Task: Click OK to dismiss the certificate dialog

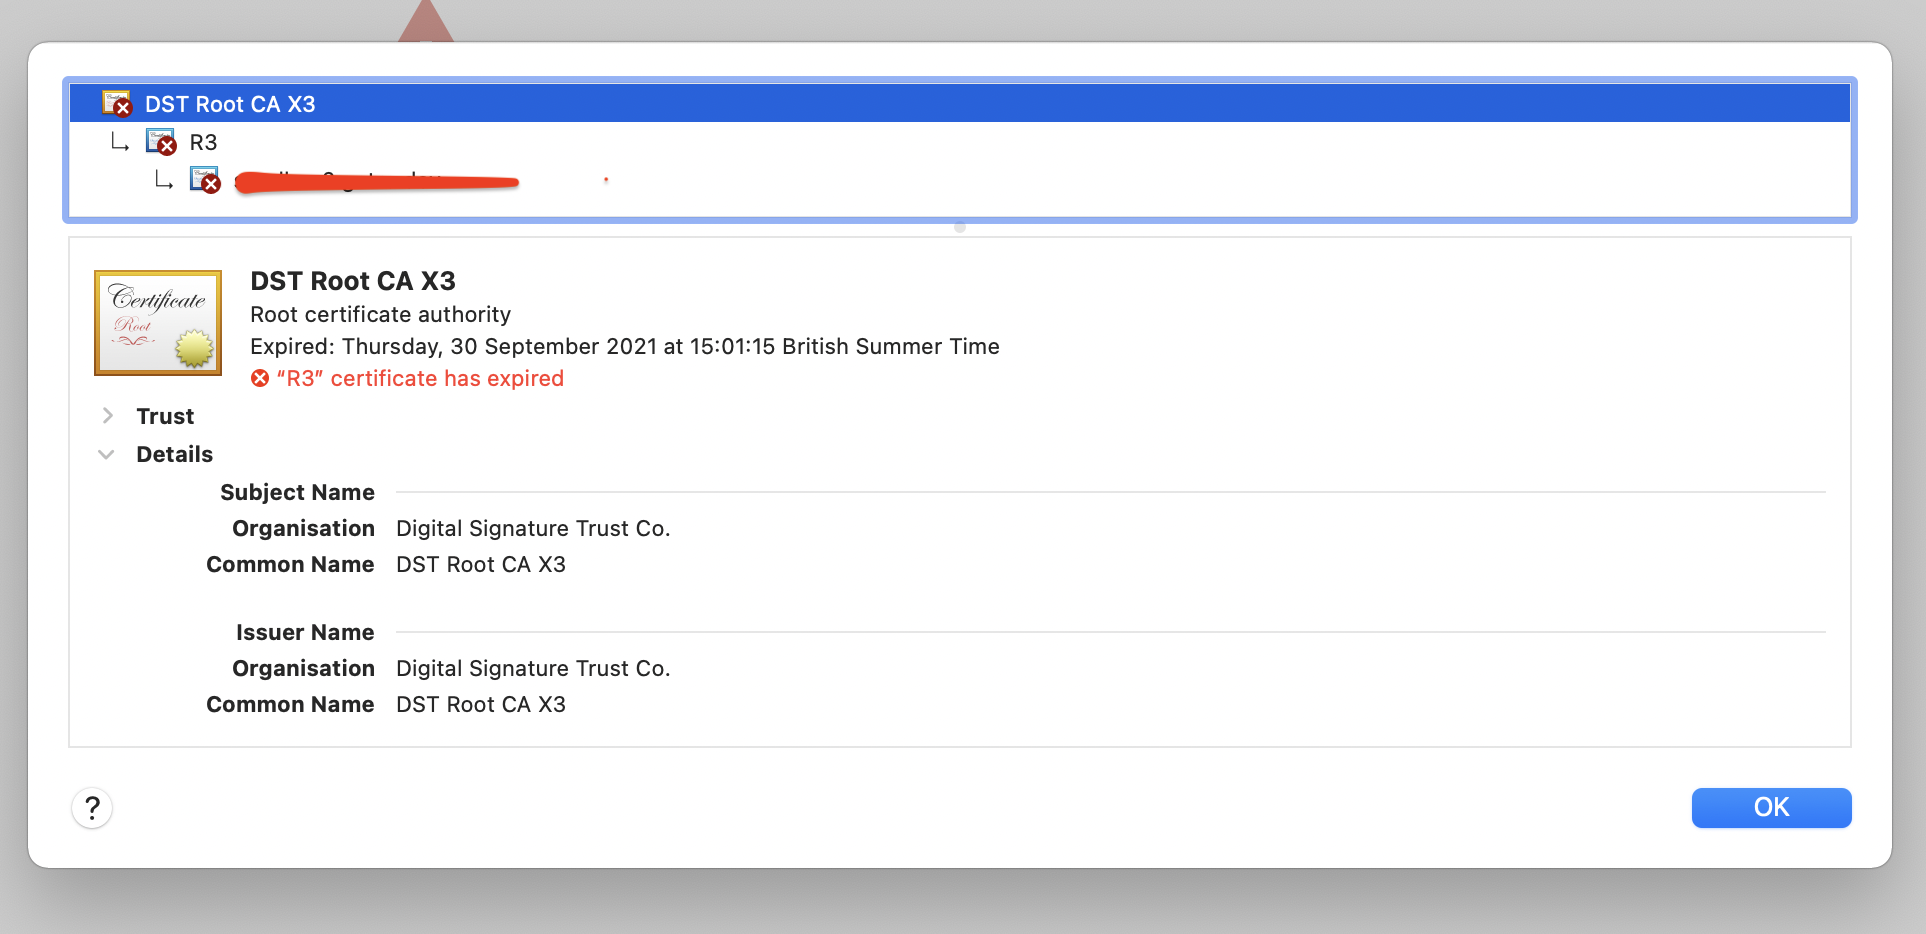Action: coord(1771,808)
